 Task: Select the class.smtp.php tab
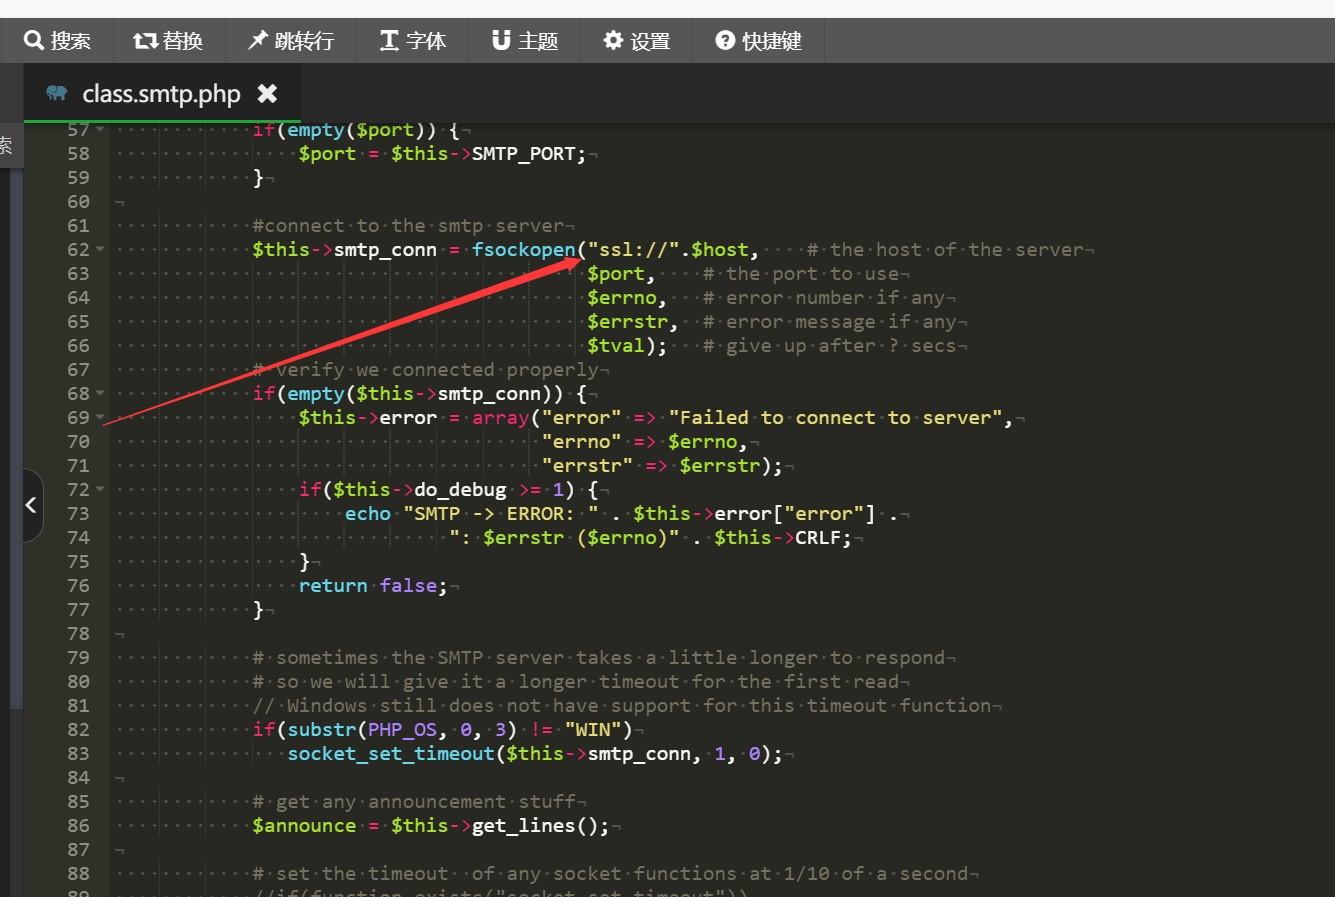pyautogui.click(x=161, y=94)
